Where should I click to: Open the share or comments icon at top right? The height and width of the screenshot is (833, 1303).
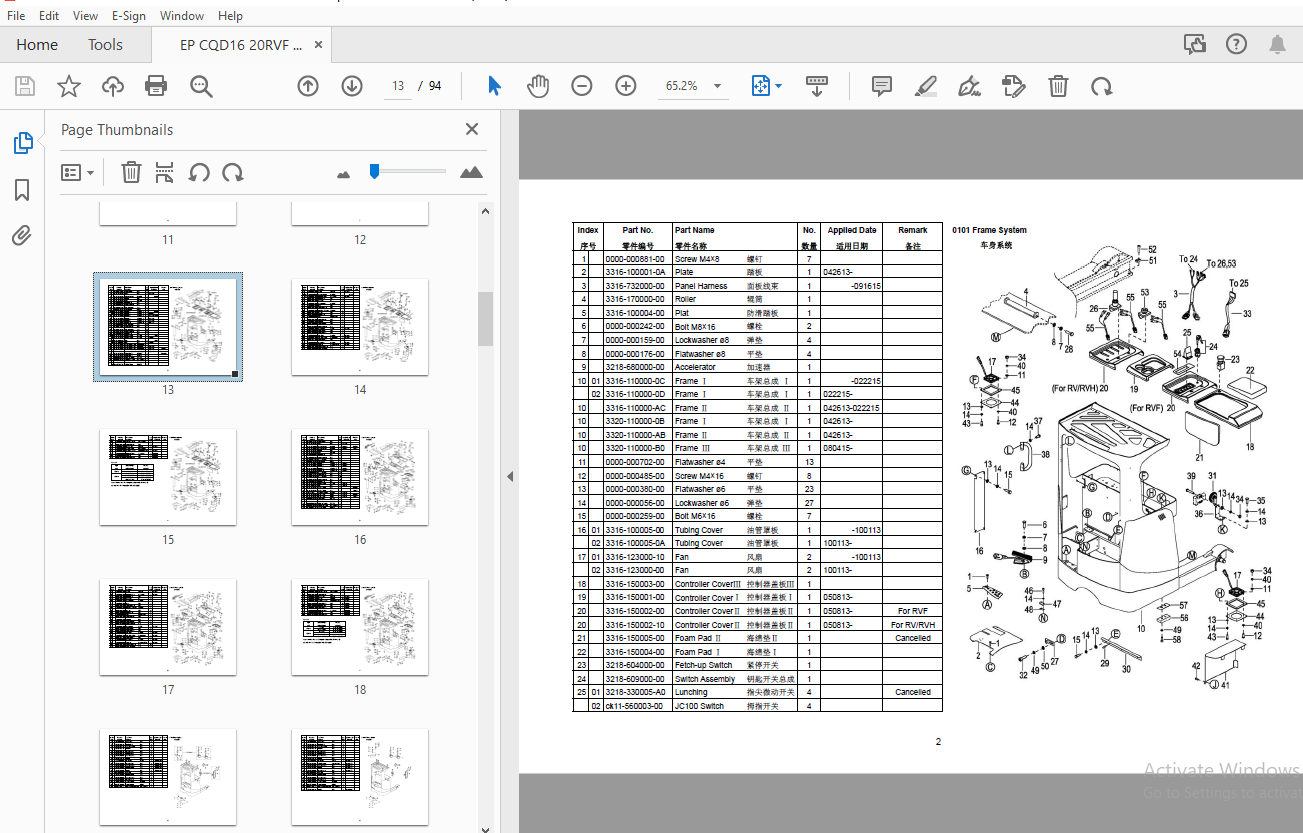click(x=1194, y=44)
